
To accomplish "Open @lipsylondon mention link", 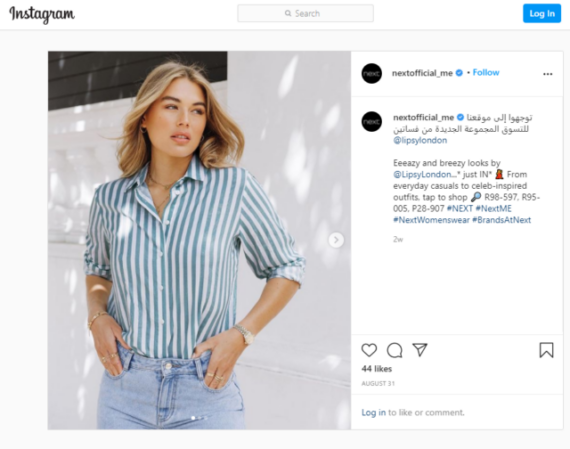I will (x=420, y=140).
